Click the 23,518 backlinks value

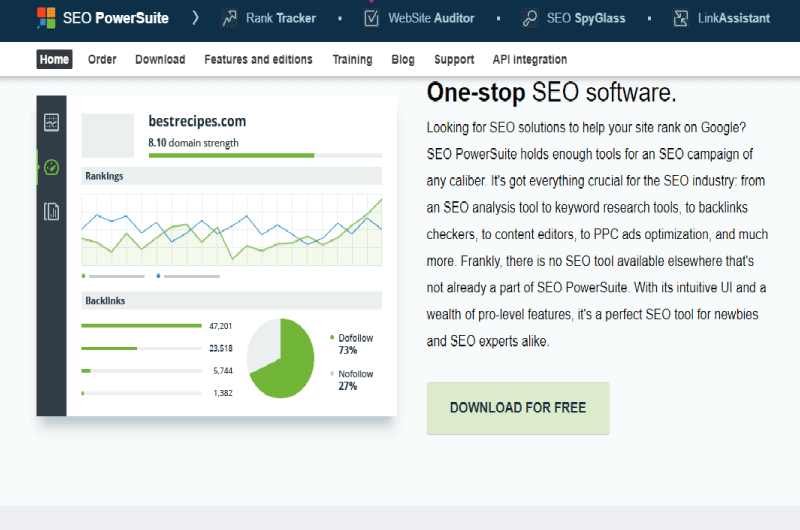pos(221,348)
